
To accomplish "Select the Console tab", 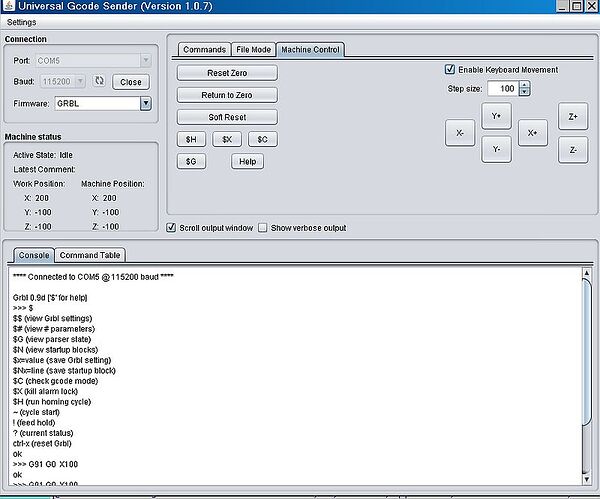I will [34, 255].
